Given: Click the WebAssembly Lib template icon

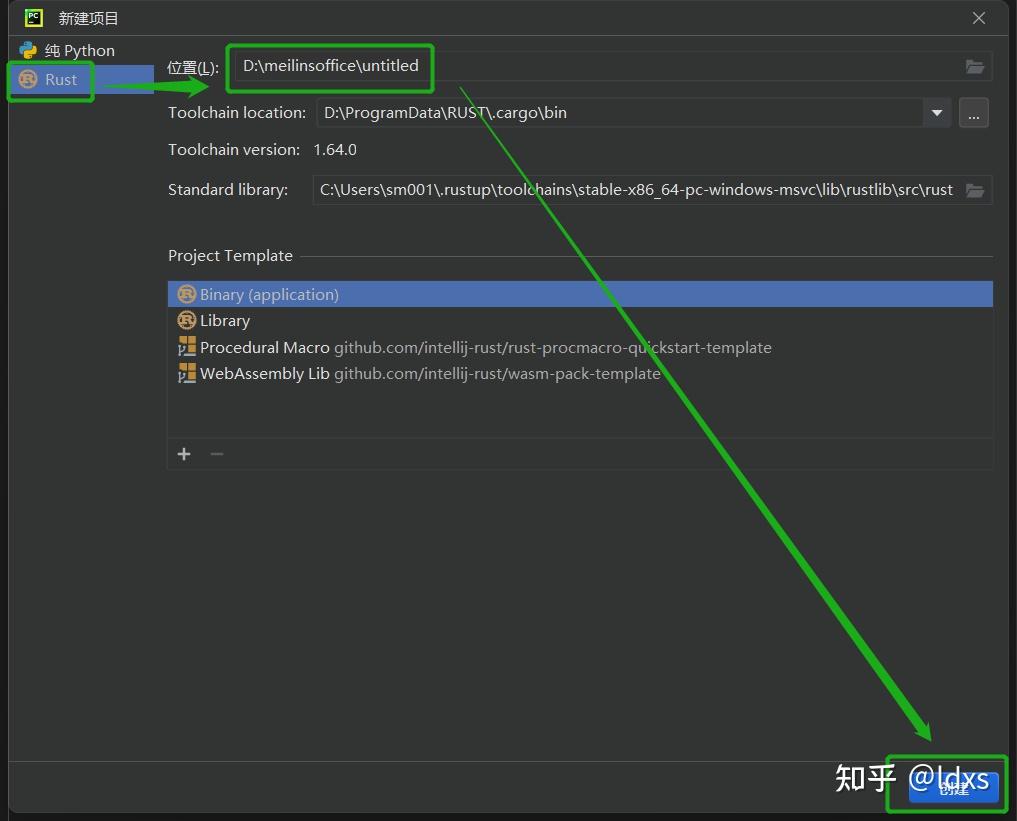Looking at the screenshot, I should pyautogui.click(x=186, y=374).
